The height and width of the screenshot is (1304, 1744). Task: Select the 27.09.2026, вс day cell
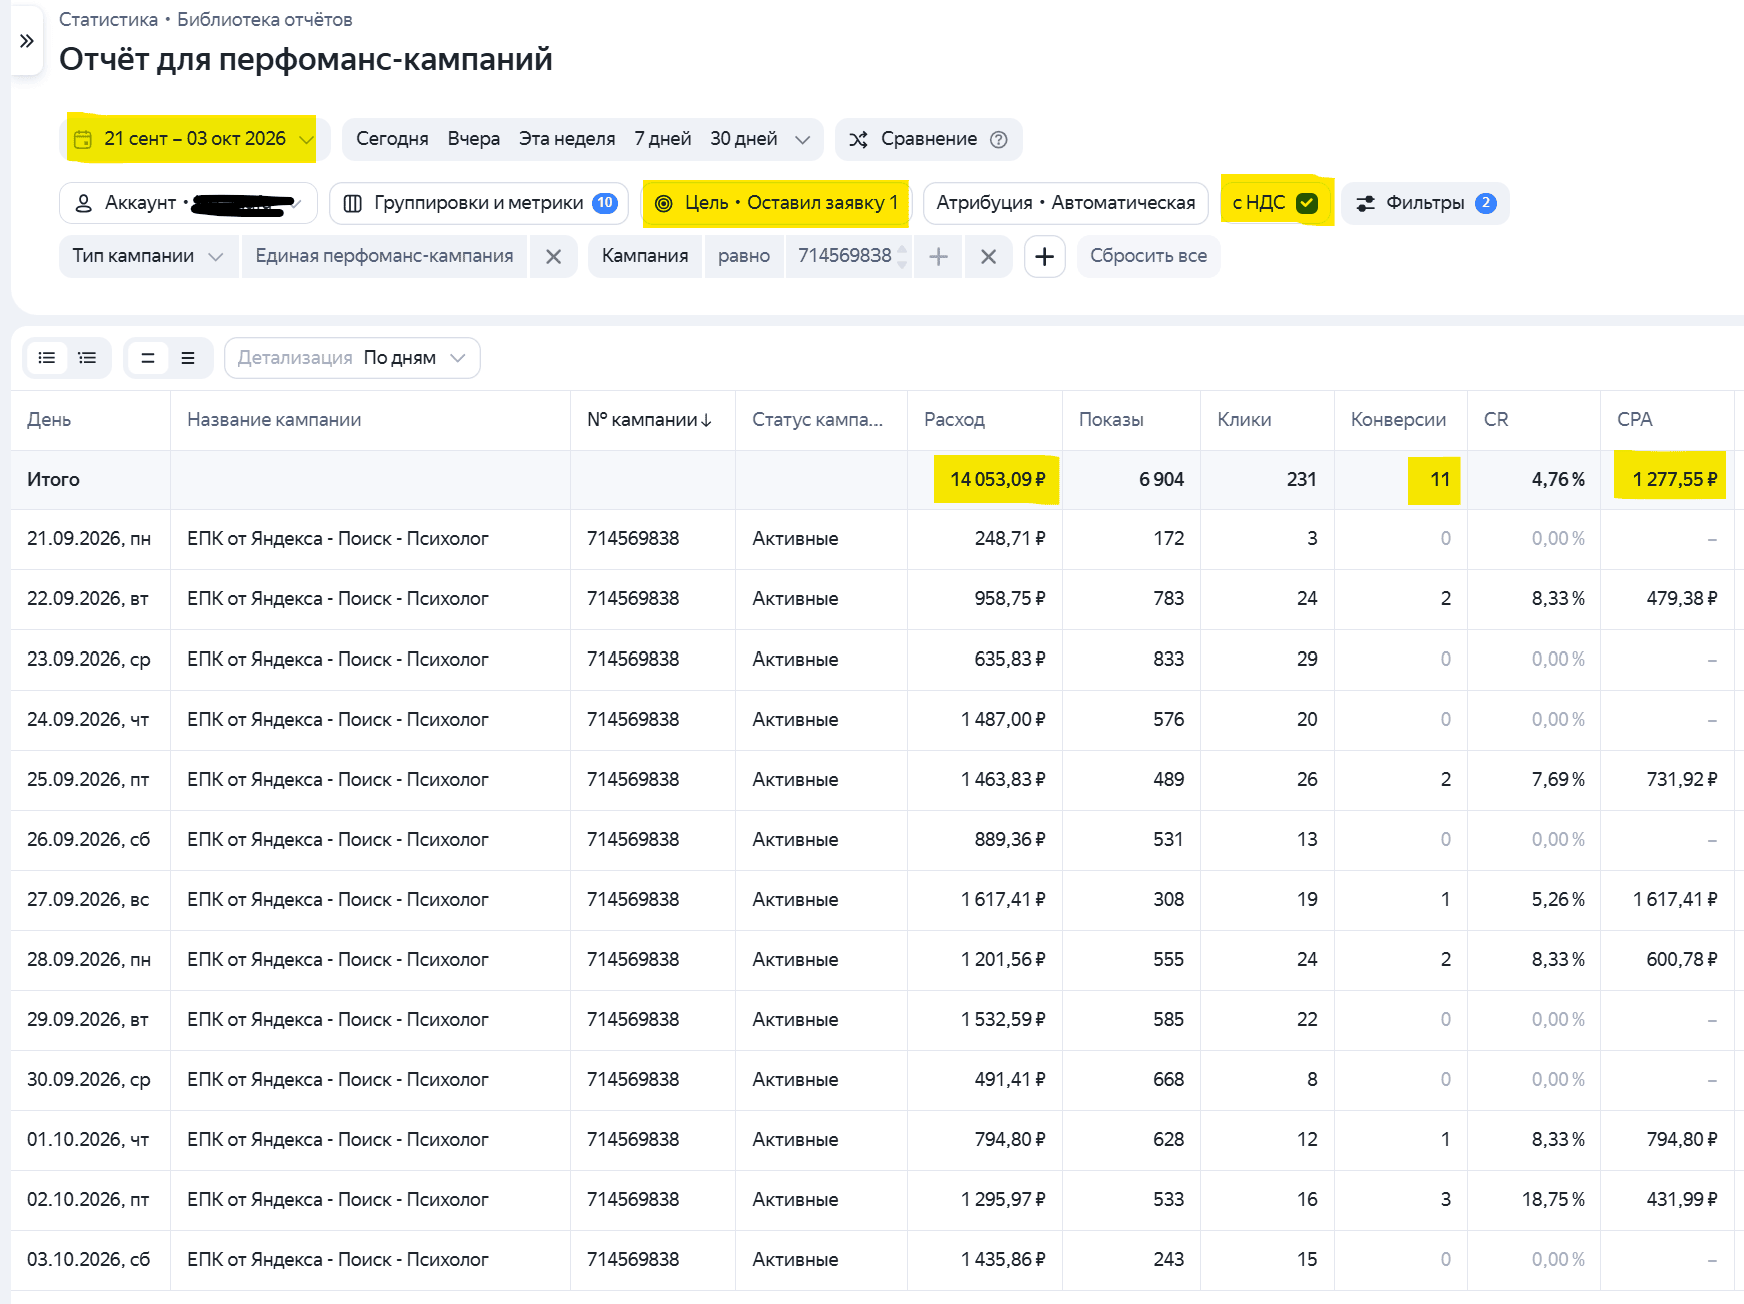pyautogui.click(x=88, y=900)
